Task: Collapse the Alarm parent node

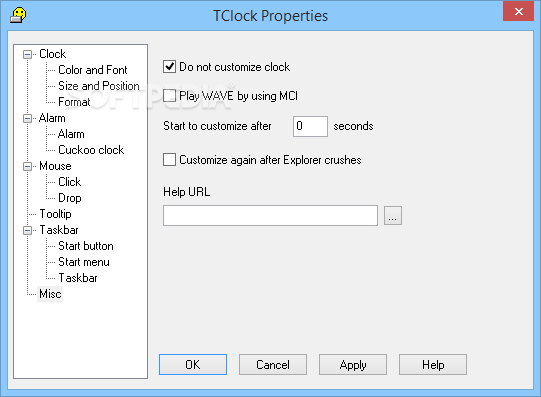Action: [x=27, y=118]
